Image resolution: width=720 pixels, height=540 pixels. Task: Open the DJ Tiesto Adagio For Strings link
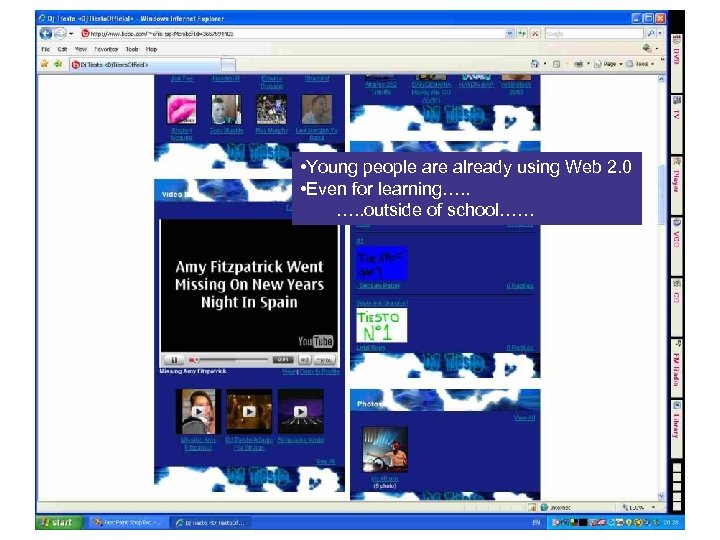point(249,444)
